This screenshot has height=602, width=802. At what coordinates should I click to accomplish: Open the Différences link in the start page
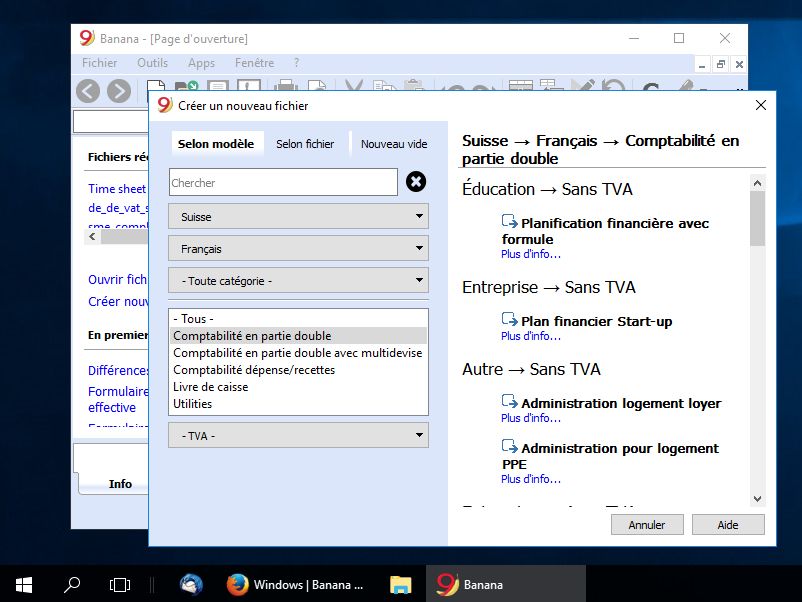tap(118, 370)
